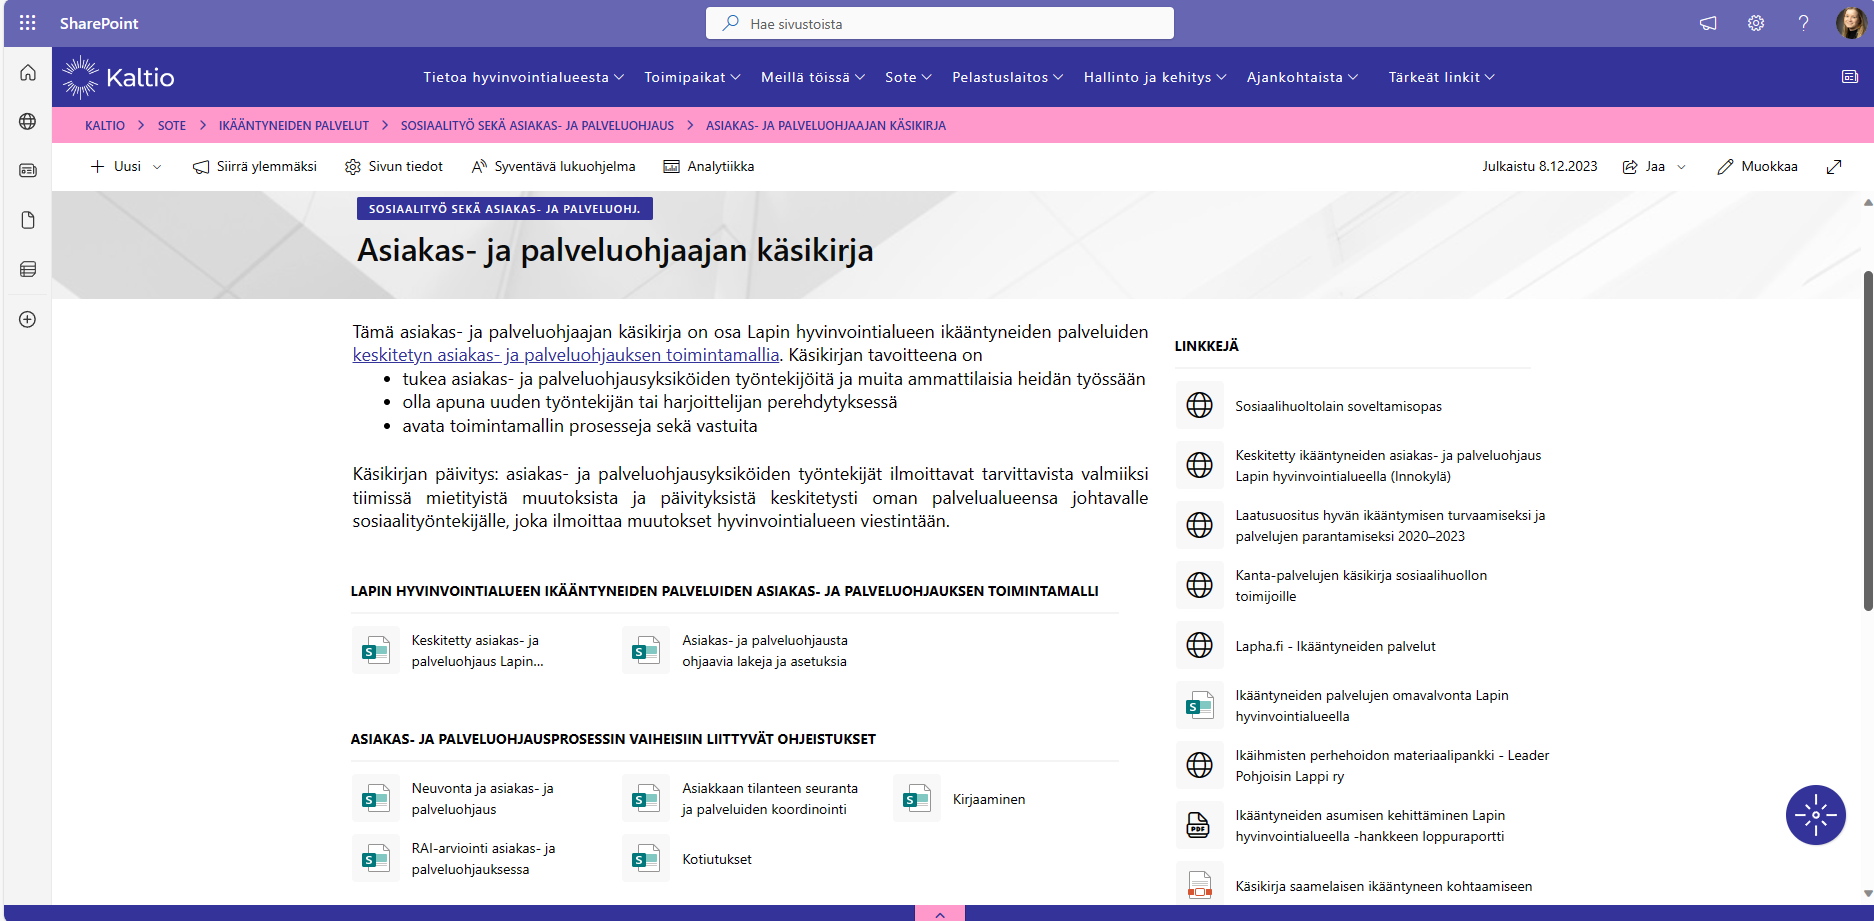Screen dimensions: 1874x921
Task: Open the settings gear in top bar
Action: [1756, 23]
